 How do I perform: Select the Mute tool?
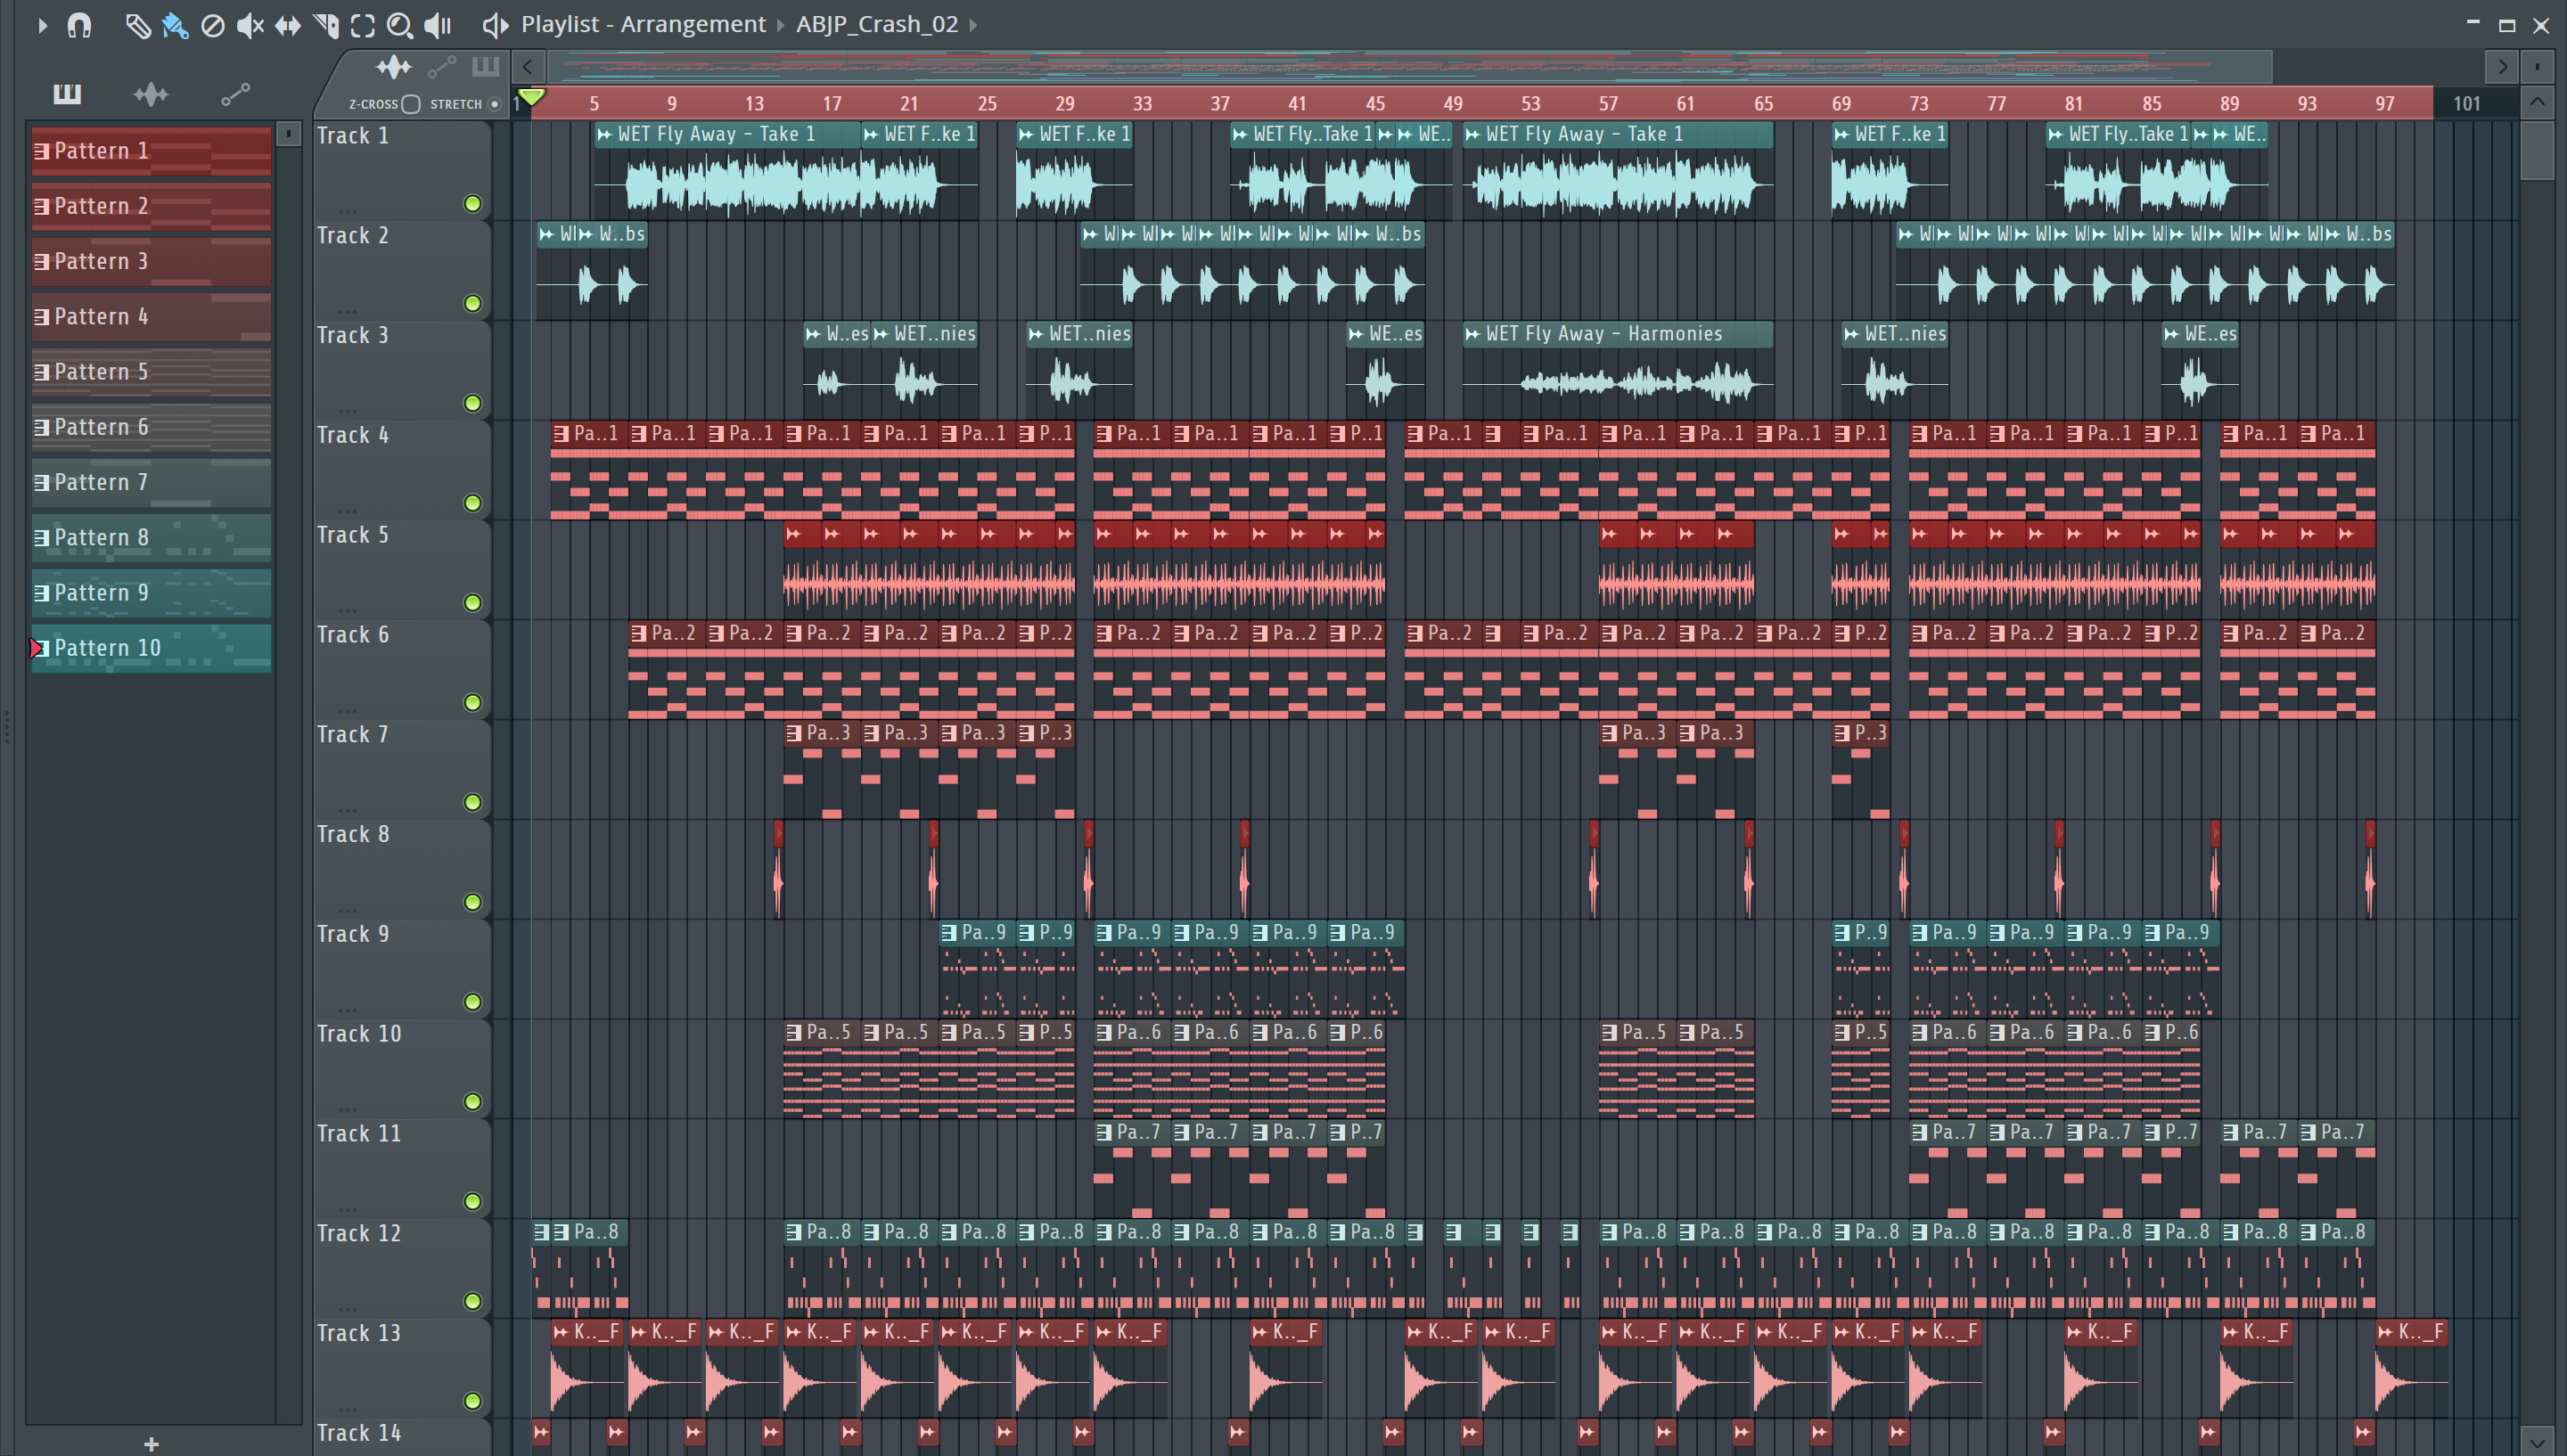250,25
